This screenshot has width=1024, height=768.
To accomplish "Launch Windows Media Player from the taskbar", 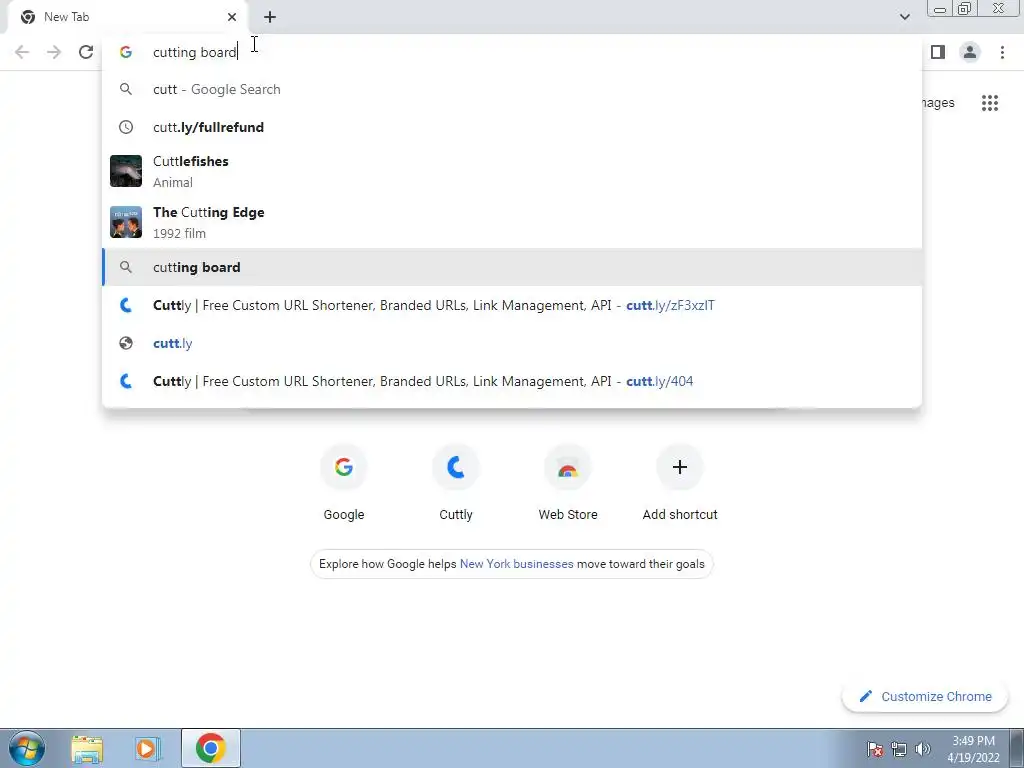I will 148,748.
